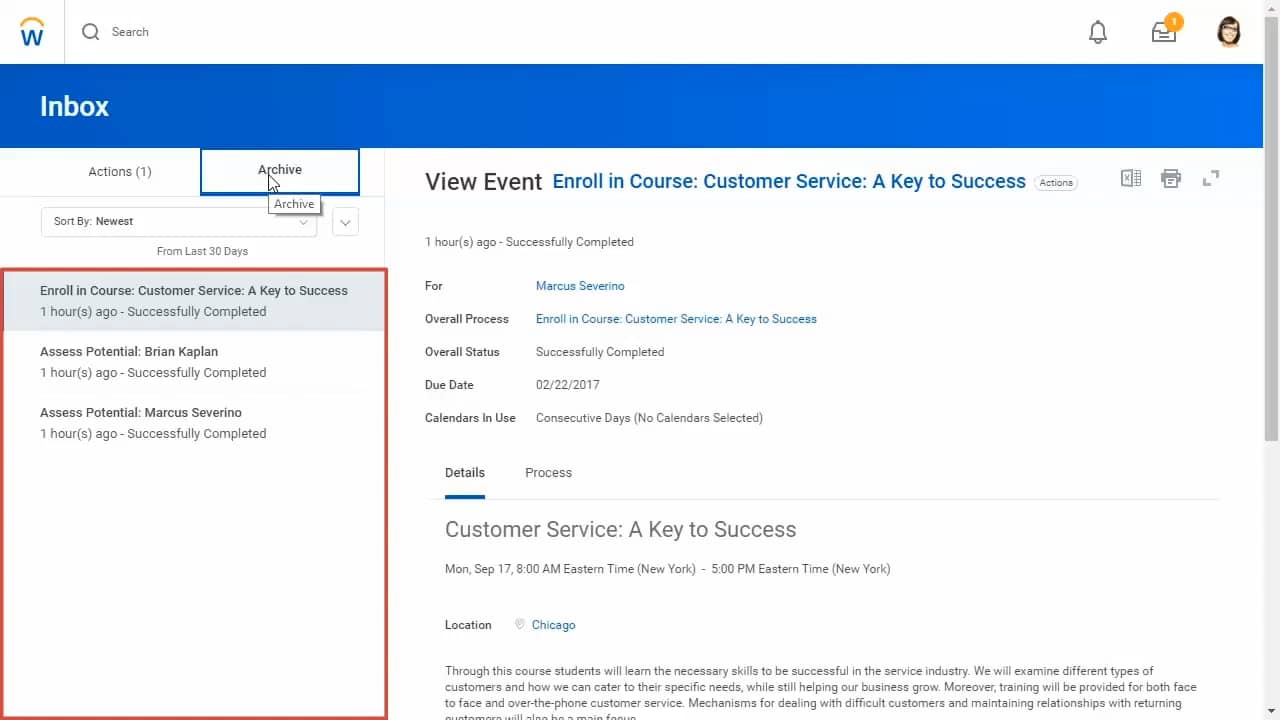Screen dimensions: 1280x720
Task: Click the print icon
Action: [1171, 179]
